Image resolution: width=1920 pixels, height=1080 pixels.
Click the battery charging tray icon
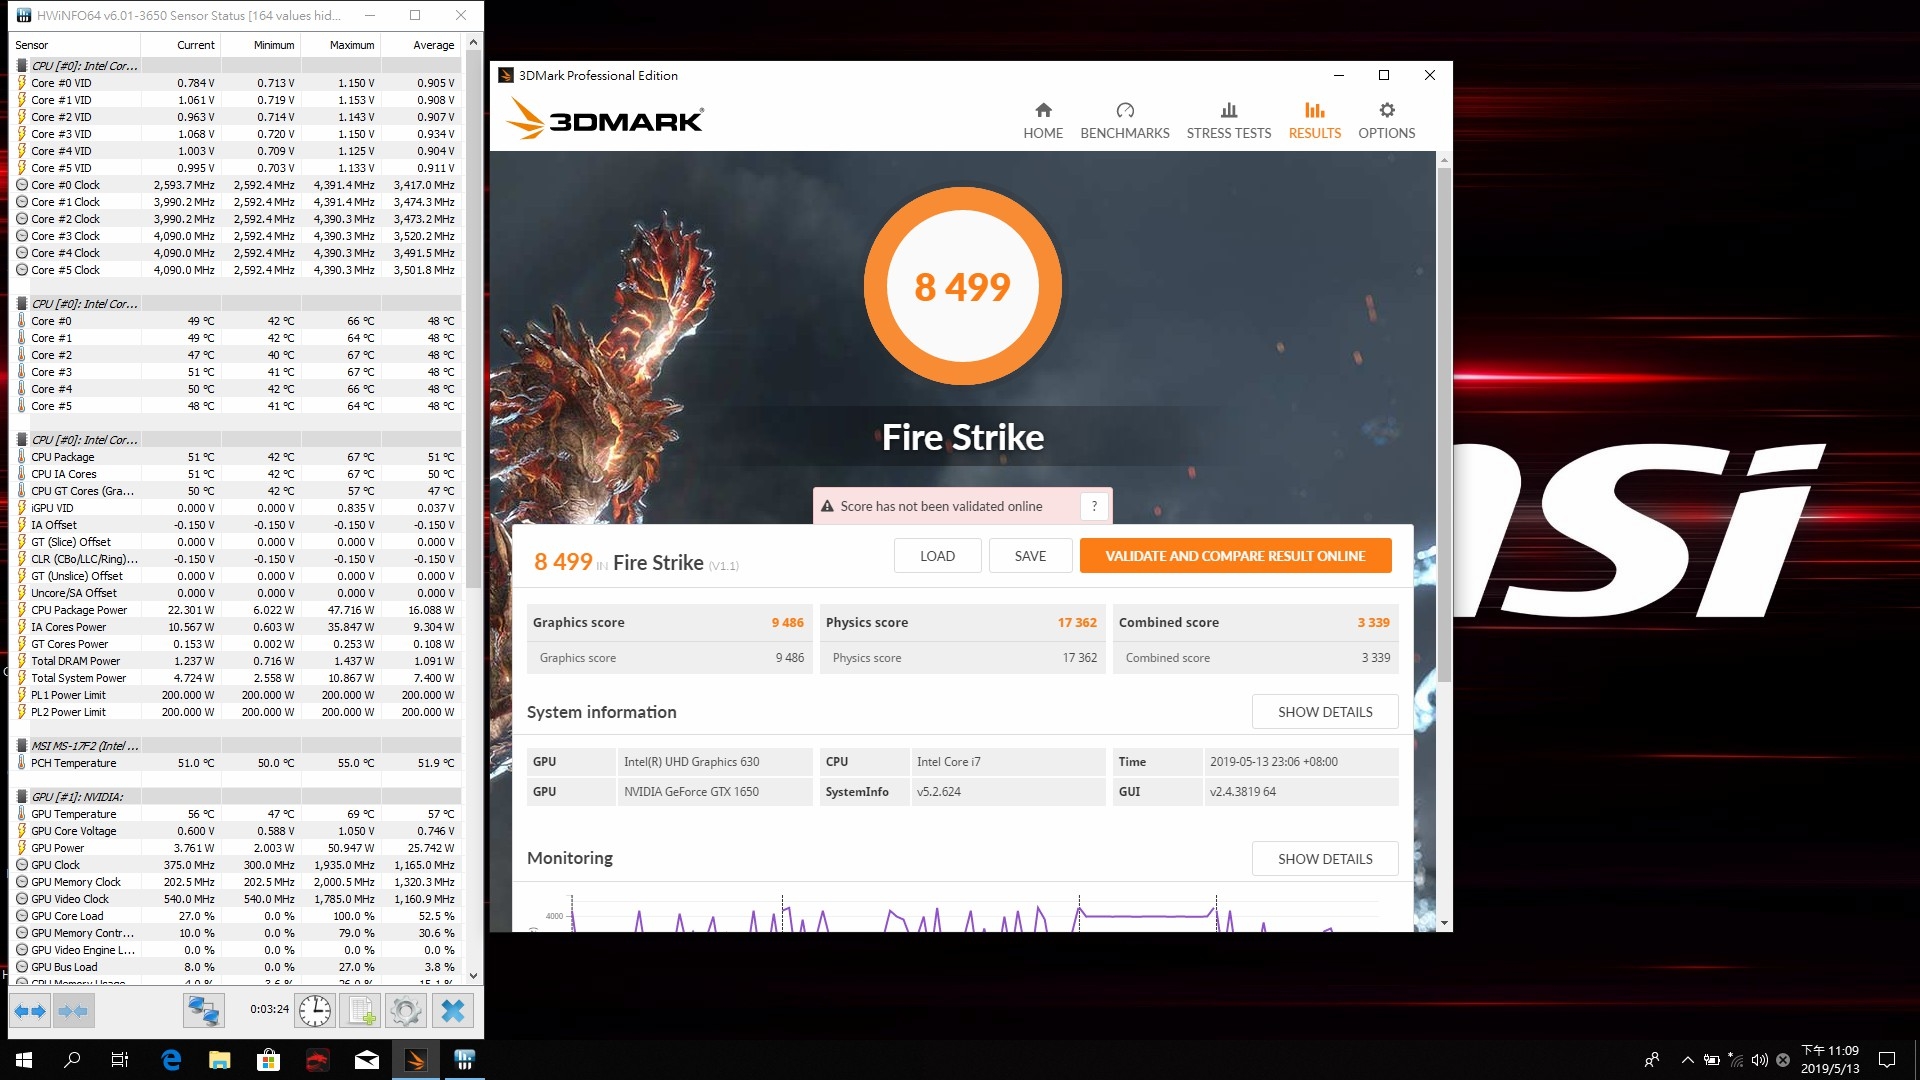pos(1712,1060)
